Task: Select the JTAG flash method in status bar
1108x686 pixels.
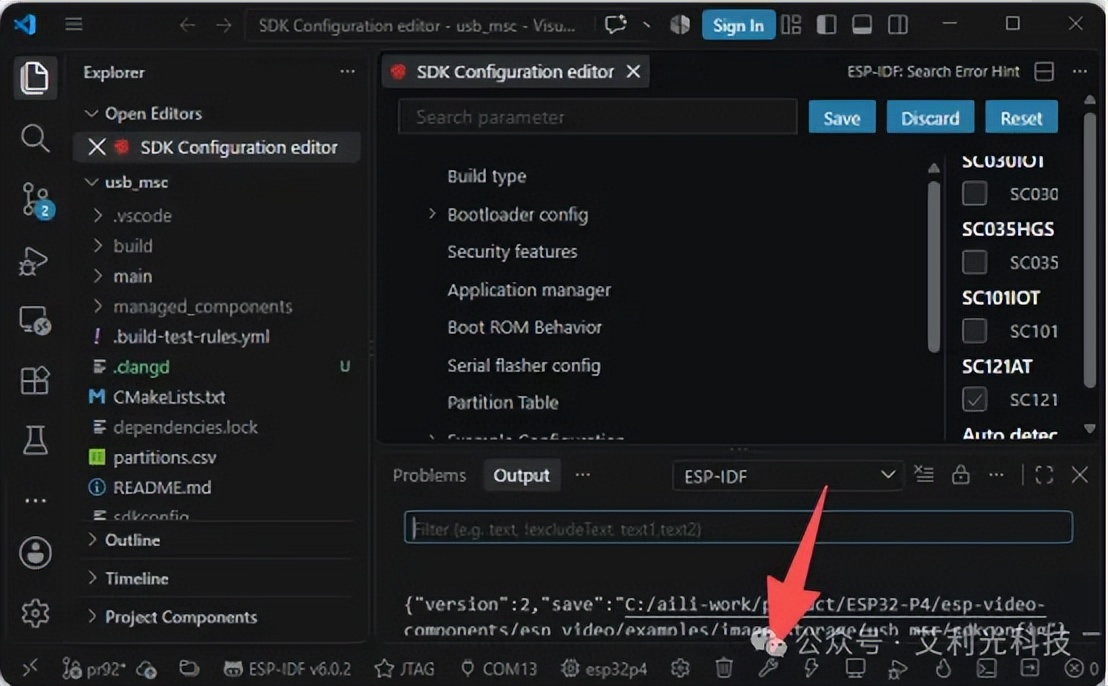Action: click(405, 668)
